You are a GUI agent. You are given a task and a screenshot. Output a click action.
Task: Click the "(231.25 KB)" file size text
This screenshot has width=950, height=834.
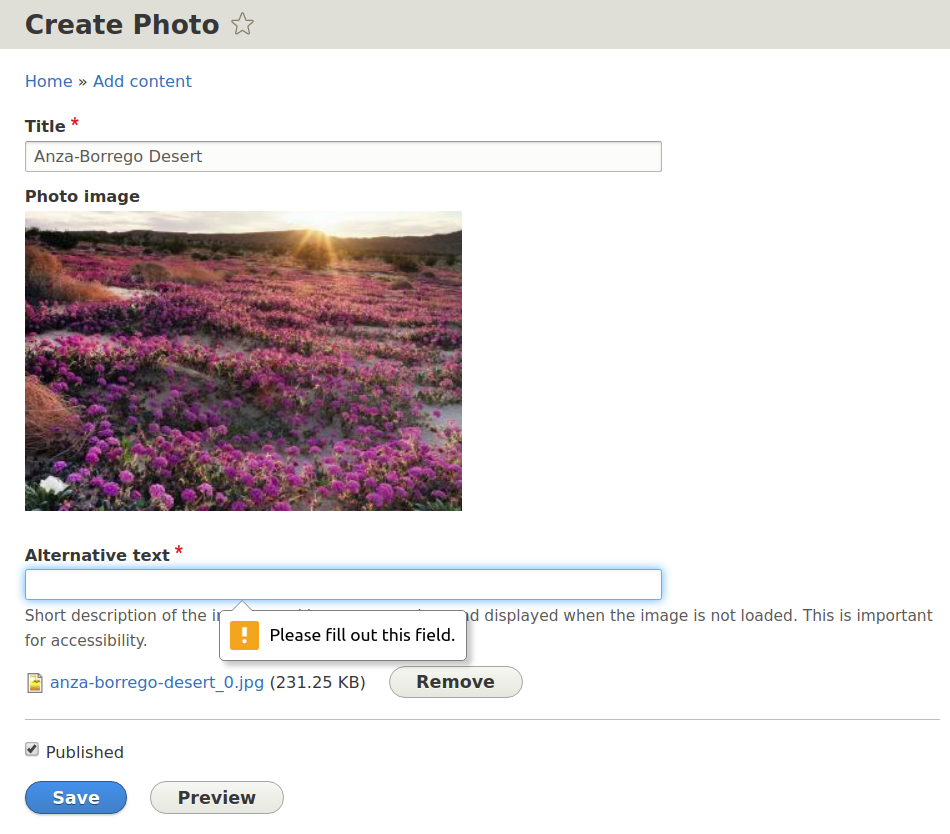tap(317, 683)
